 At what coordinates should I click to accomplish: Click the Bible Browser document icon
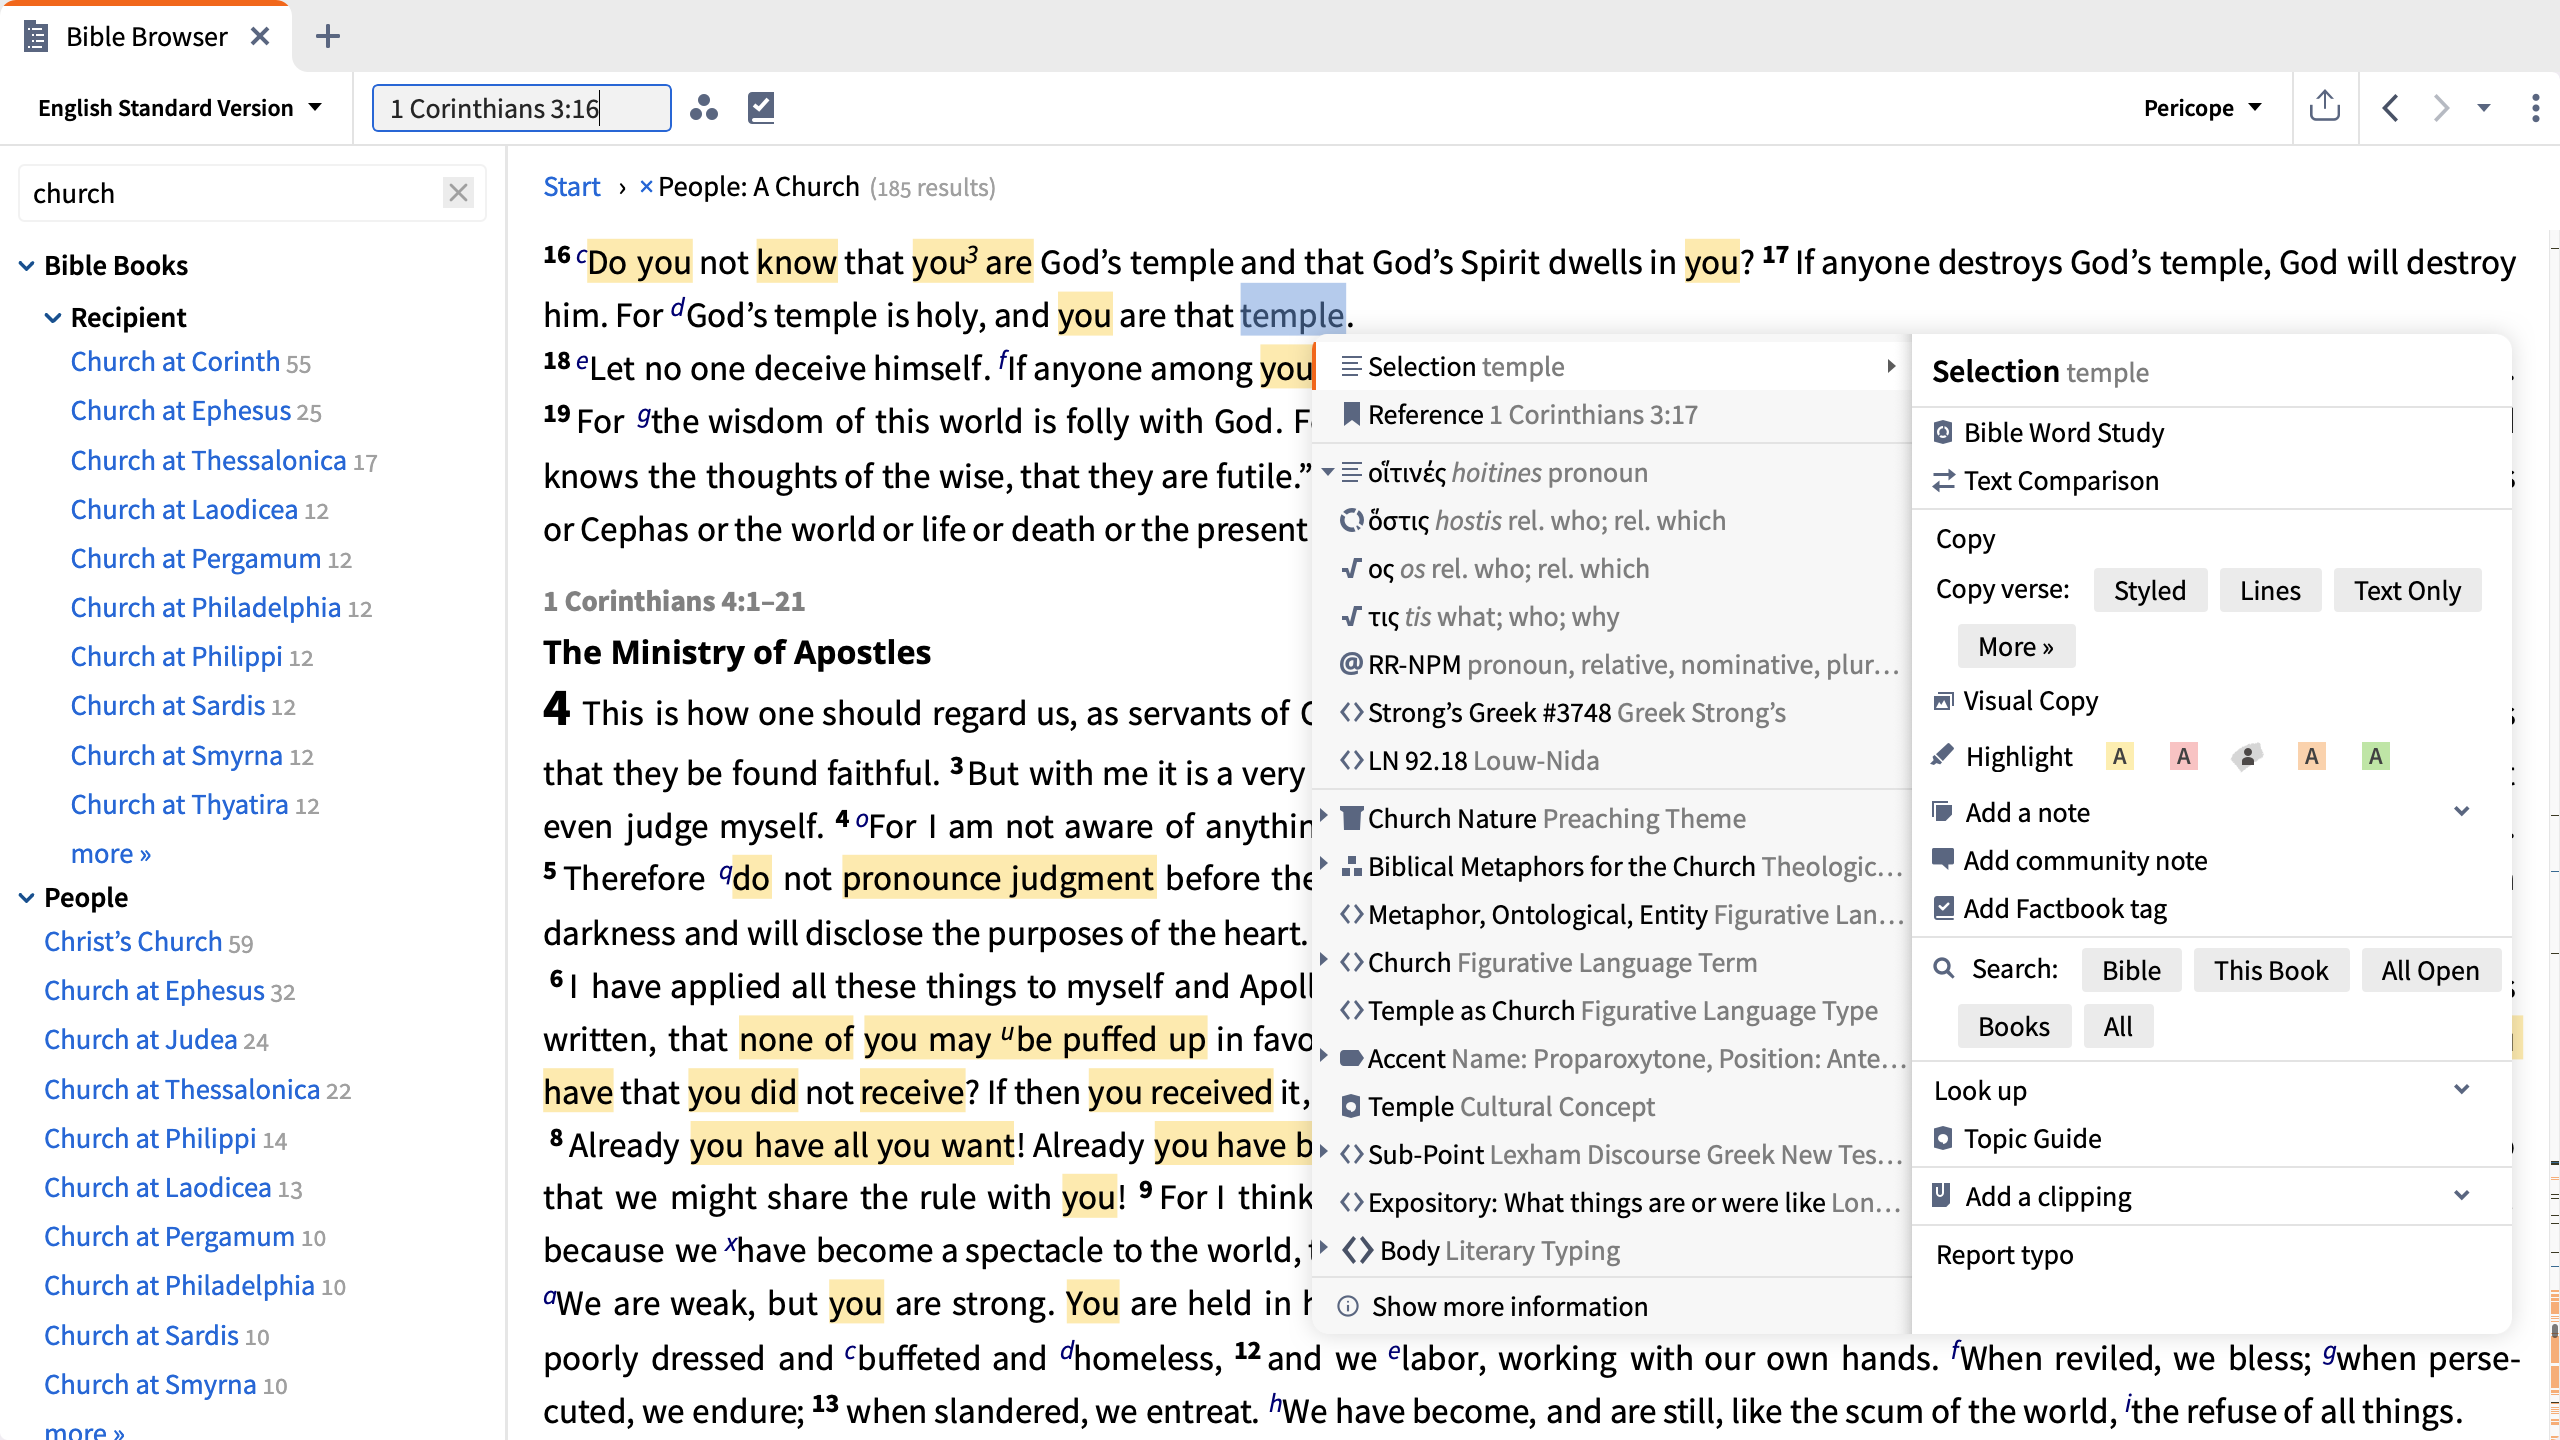pos(36,37)
